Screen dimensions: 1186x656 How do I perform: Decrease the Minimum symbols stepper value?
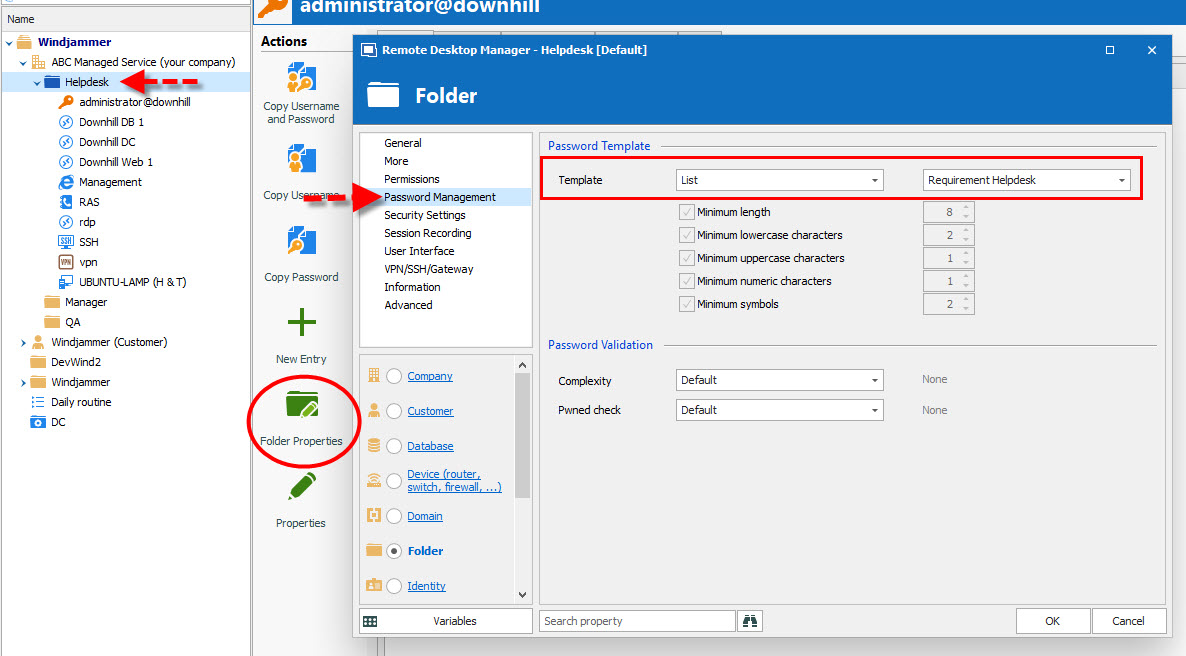coord(966,309)
